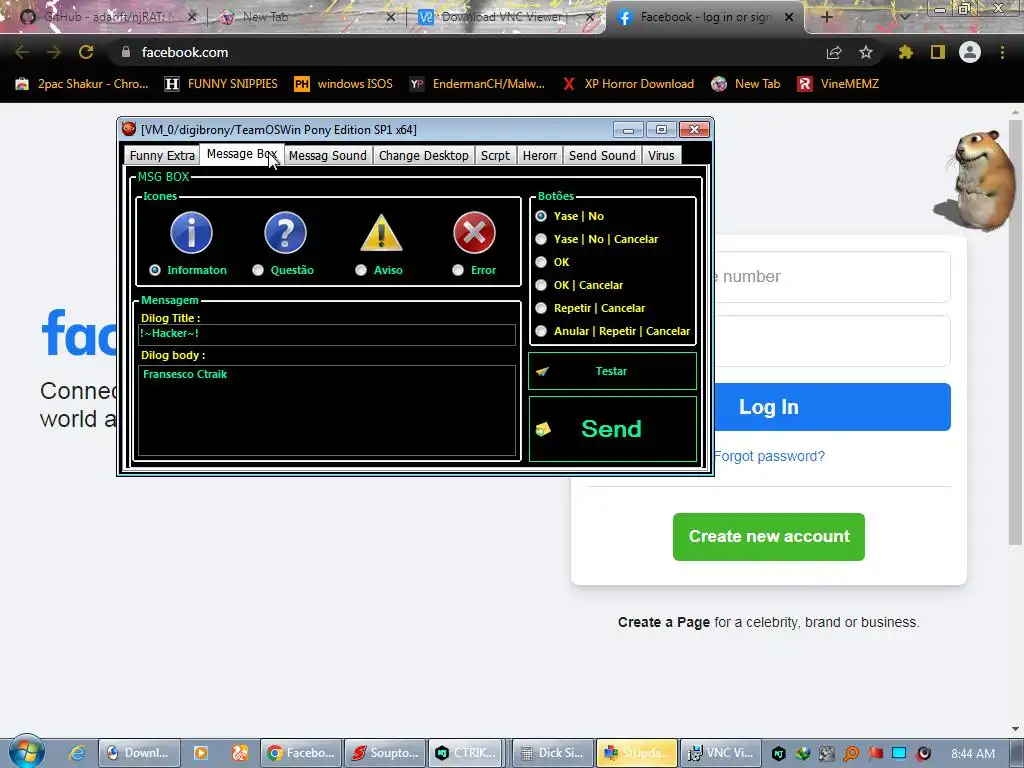Click the Testar button
The image size is (1024, 768).
click(613, 371)
